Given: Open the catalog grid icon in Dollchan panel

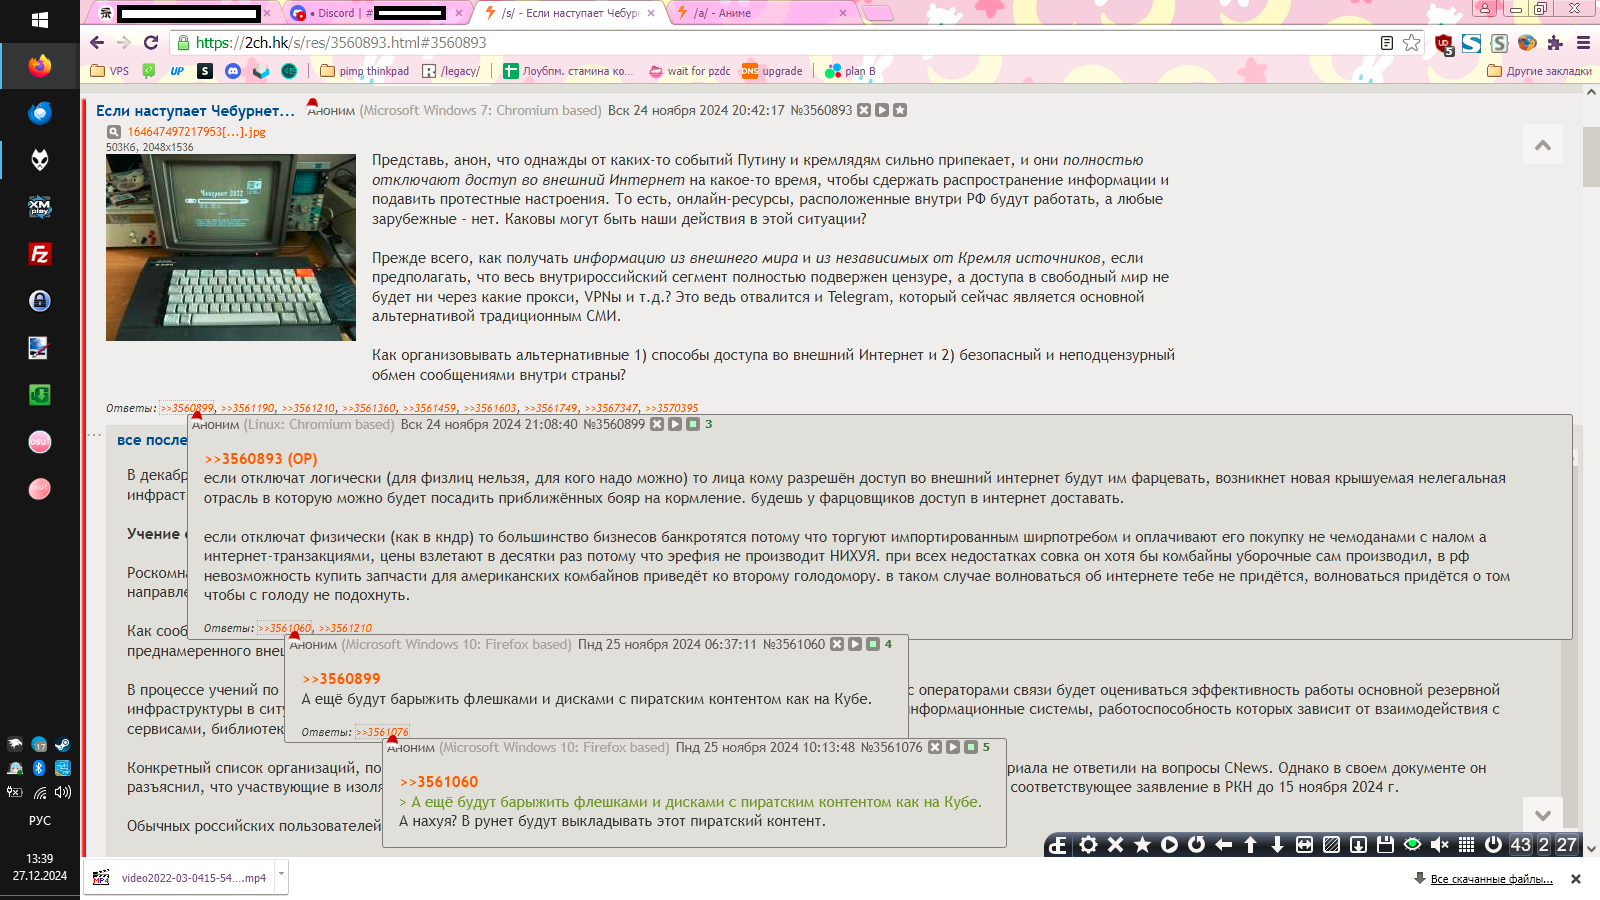Looking at the screenshot, I should (x=1466, y=845).
